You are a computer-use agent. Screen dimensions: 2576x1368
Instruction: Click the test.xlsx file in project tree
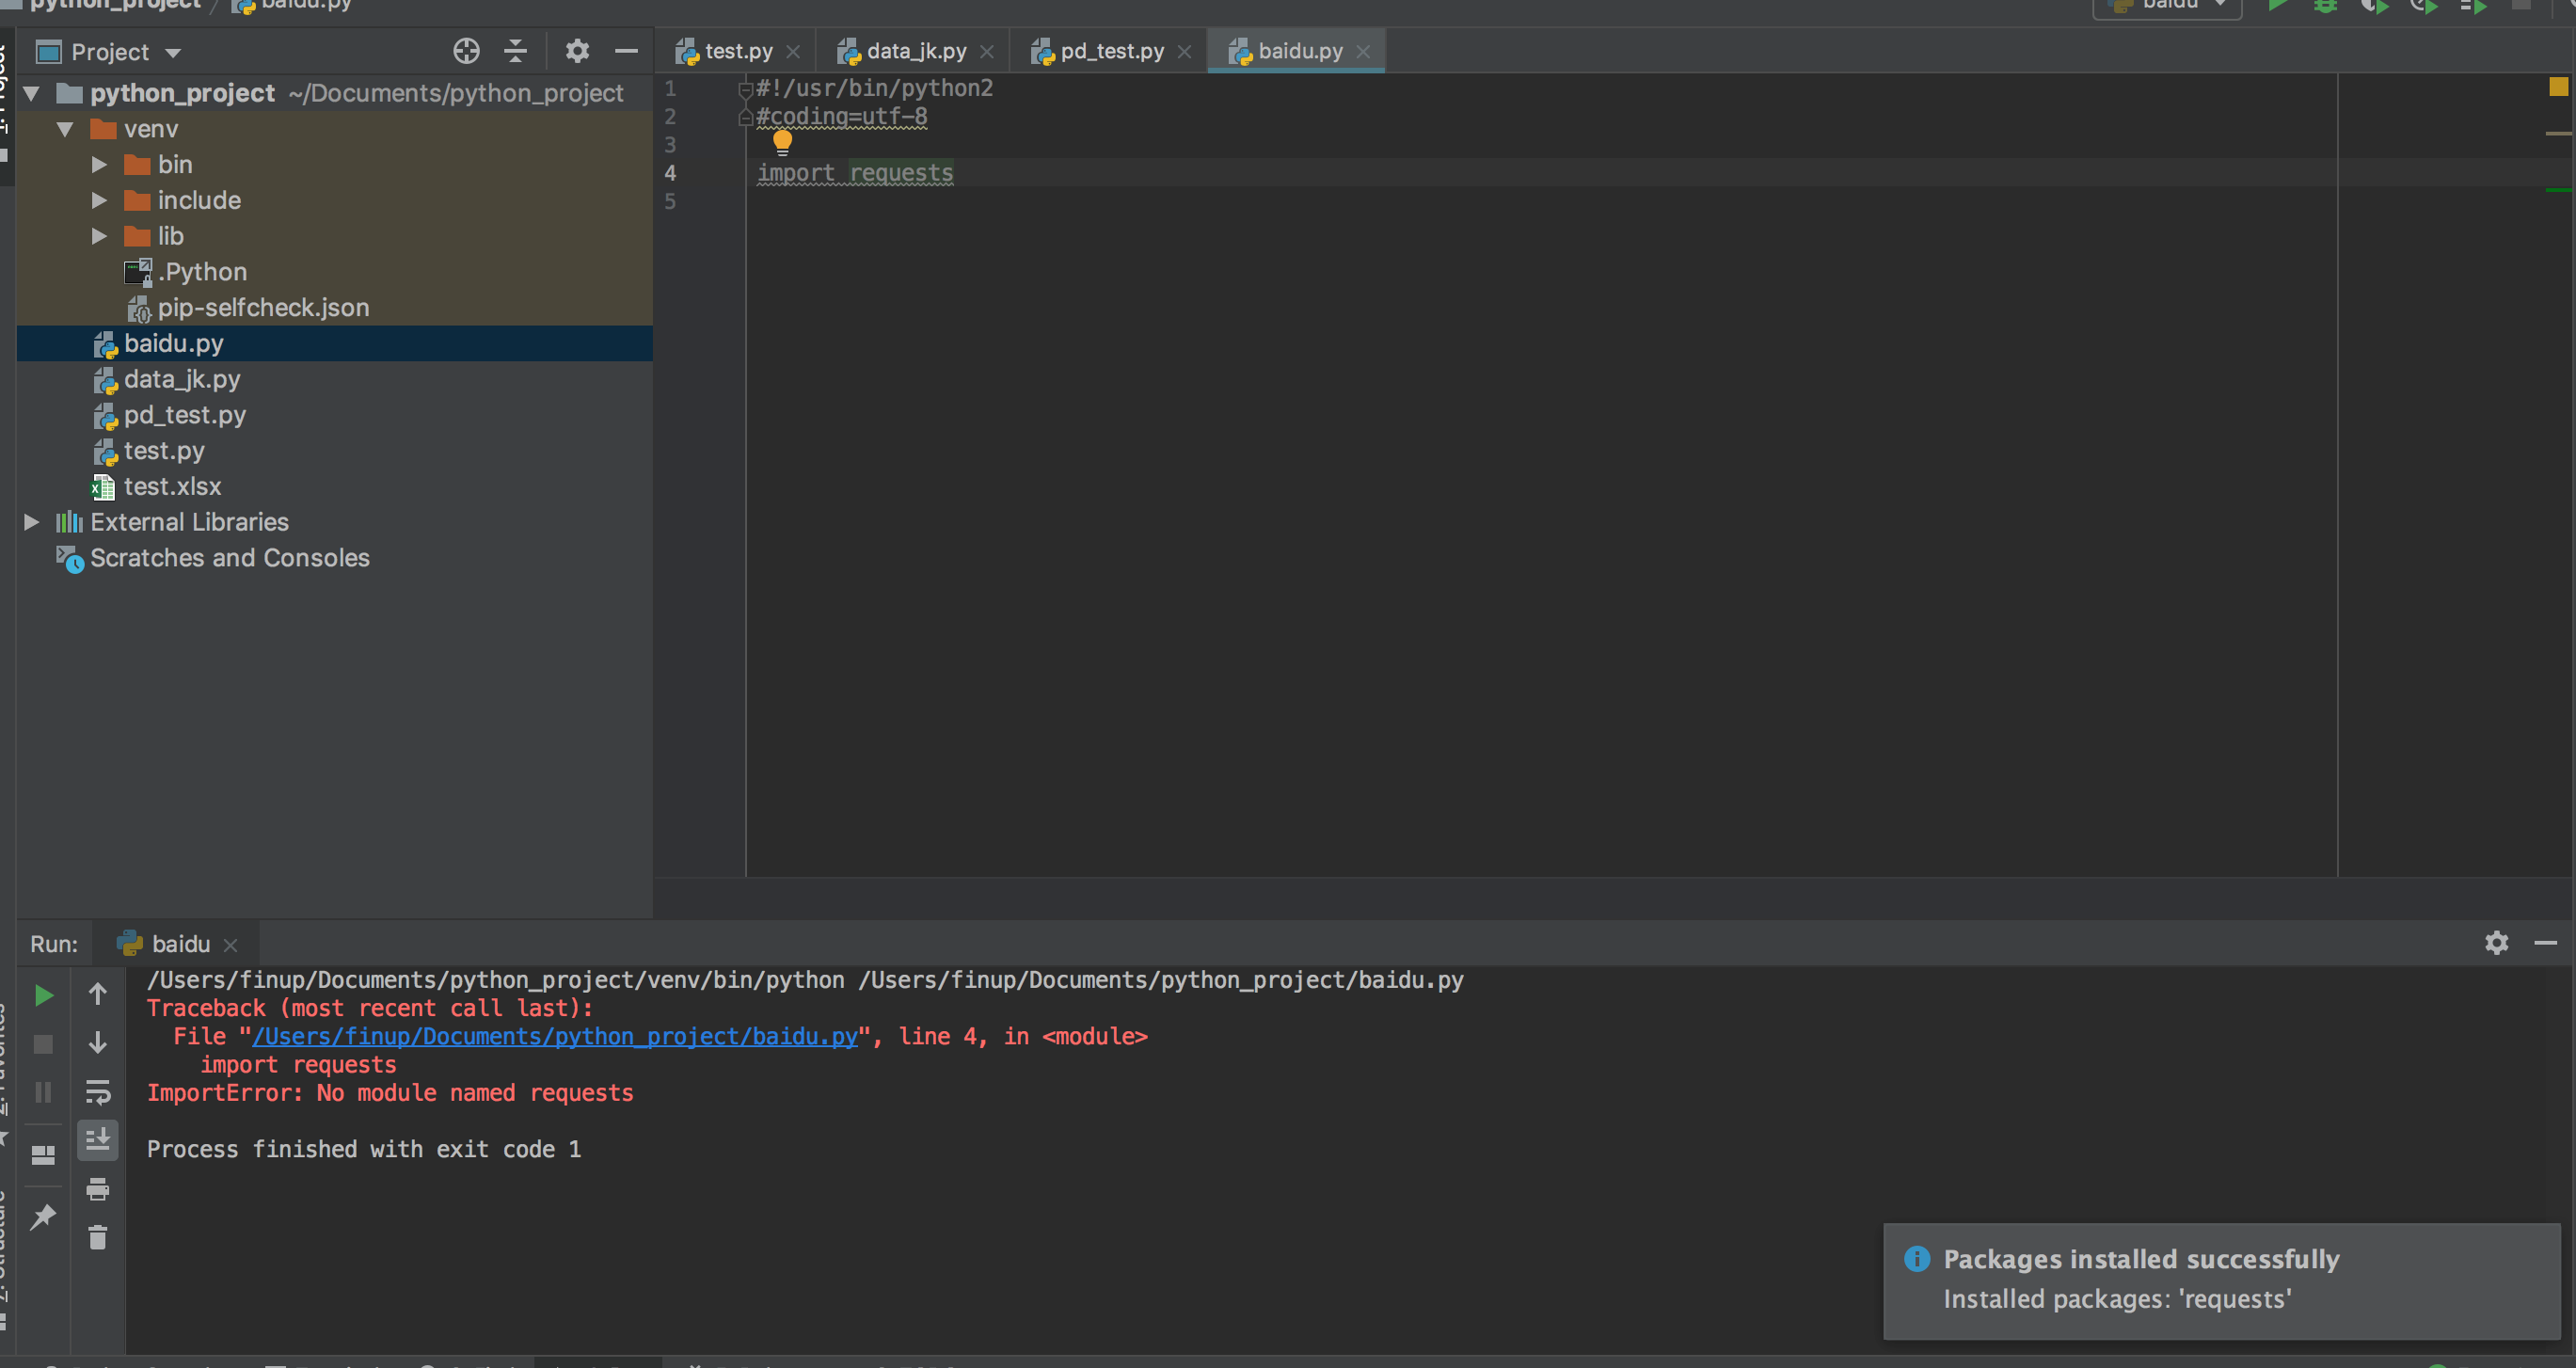click(x=174, y=485)
